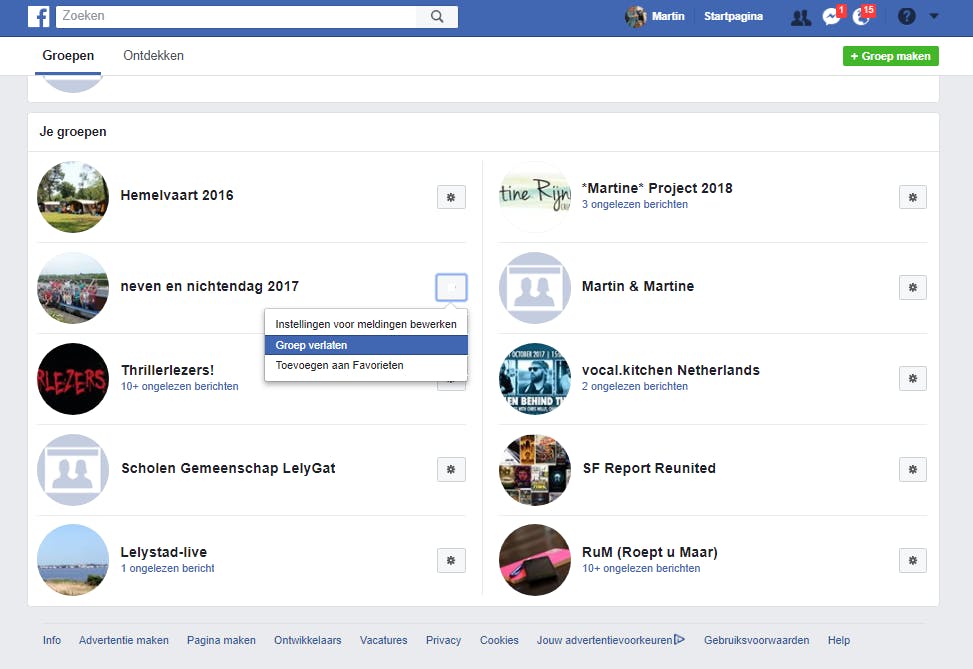Viewport: 973px width, 669px height.
Task: Switch to the Groepen tab
Action: tap(68, 56)
